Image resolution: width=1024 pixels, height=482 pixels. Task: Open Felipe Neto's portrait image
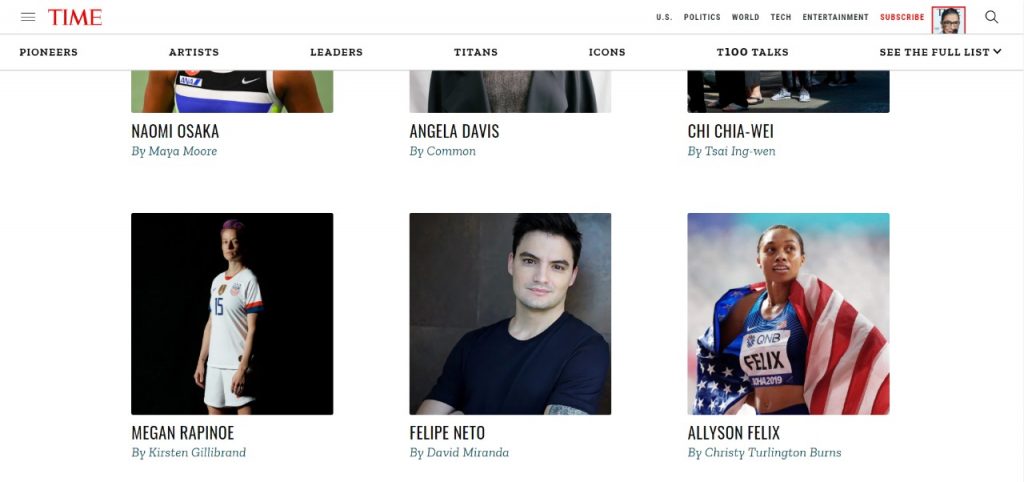tap(510, 313)
